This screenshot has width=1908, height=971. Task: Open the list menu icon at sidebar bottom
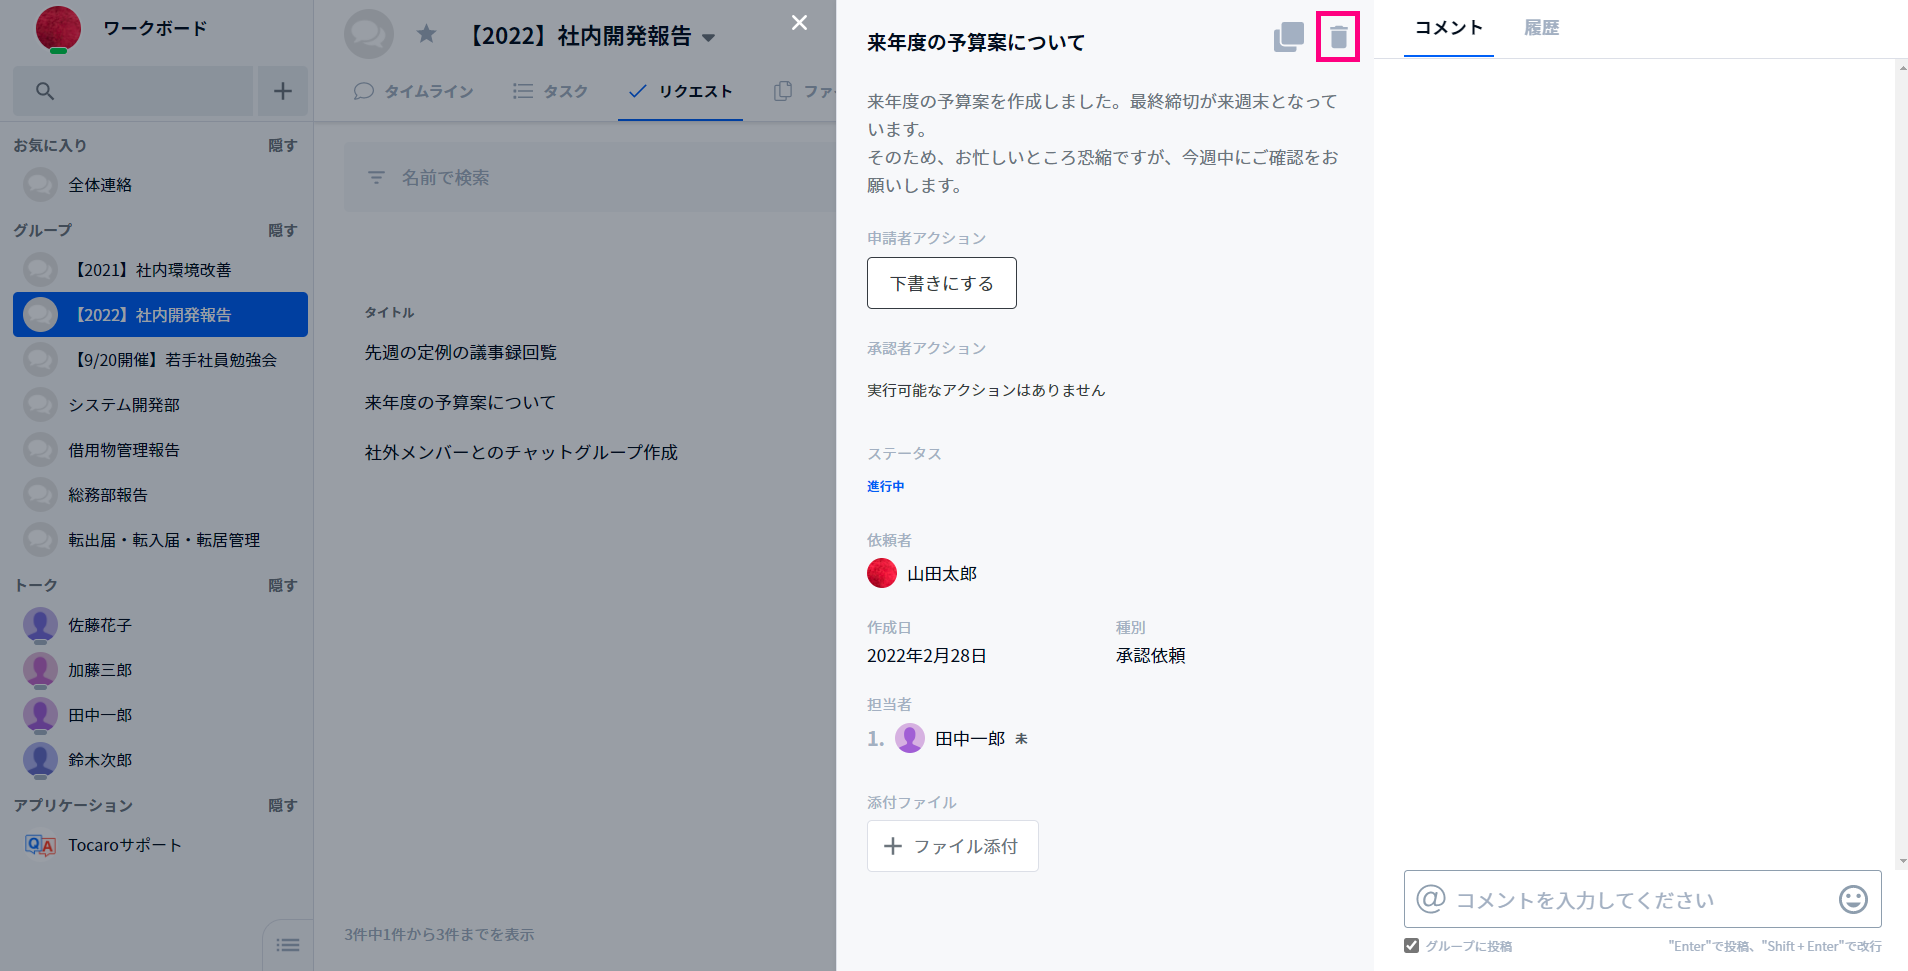click(288, 945)
